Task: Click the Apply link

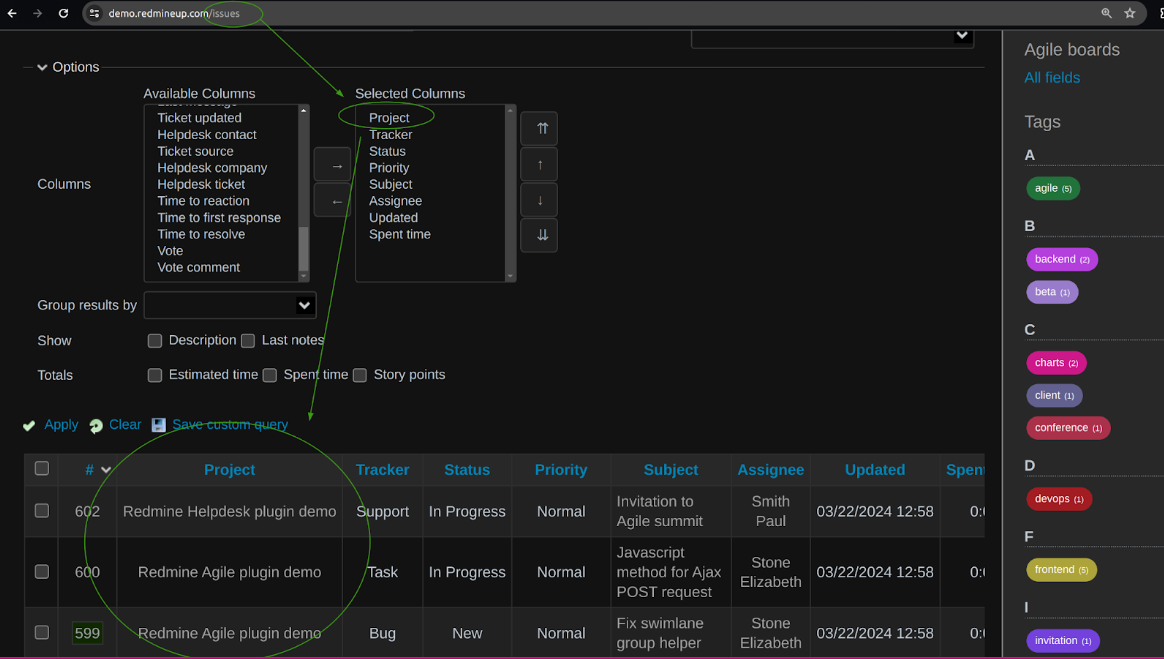Action: pyautogui.click(x=61, y=424)
